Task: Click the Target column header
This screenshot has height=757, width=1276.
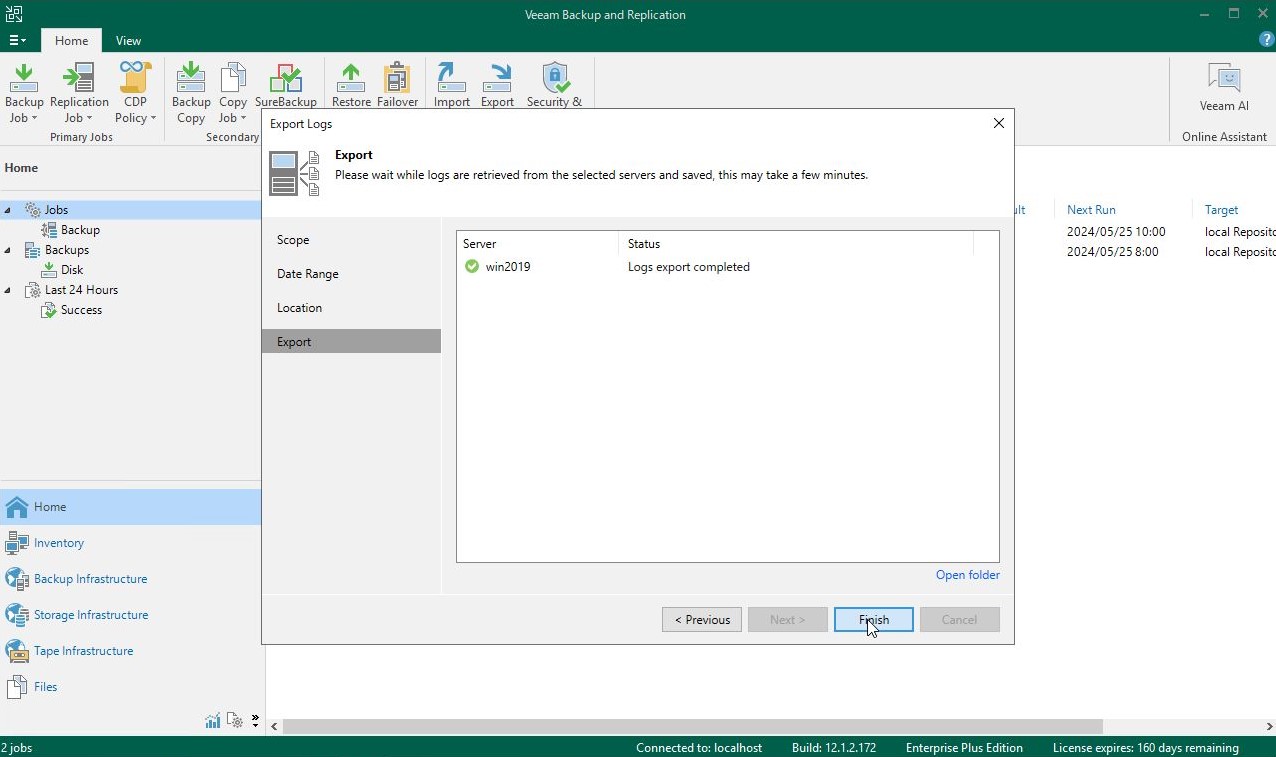Action: coord(1222,210)
